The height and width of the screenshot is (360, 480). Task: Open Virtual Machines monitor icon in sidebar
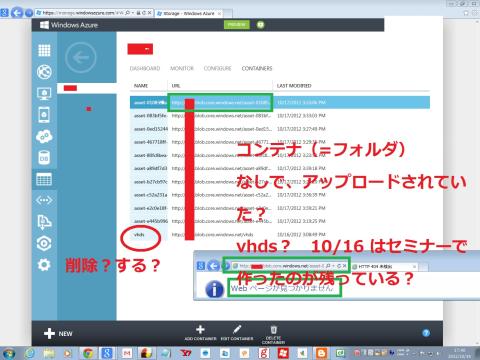coord(44,93)
